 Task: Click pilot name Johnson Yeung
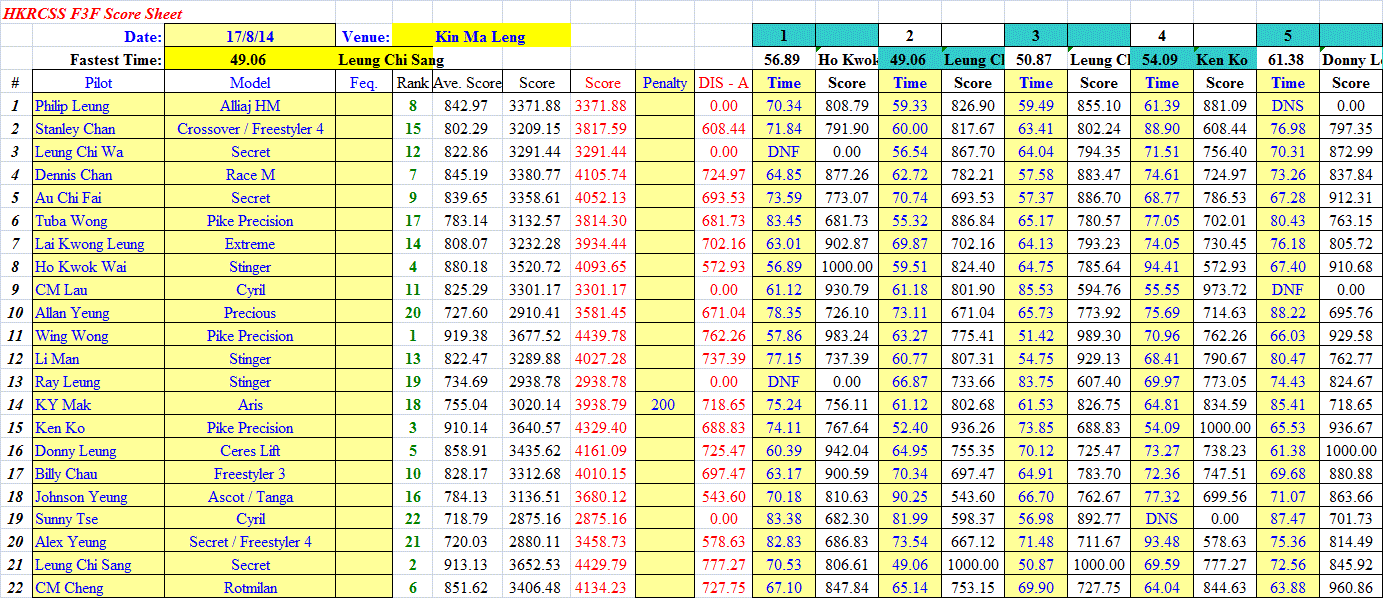(81, 497)
